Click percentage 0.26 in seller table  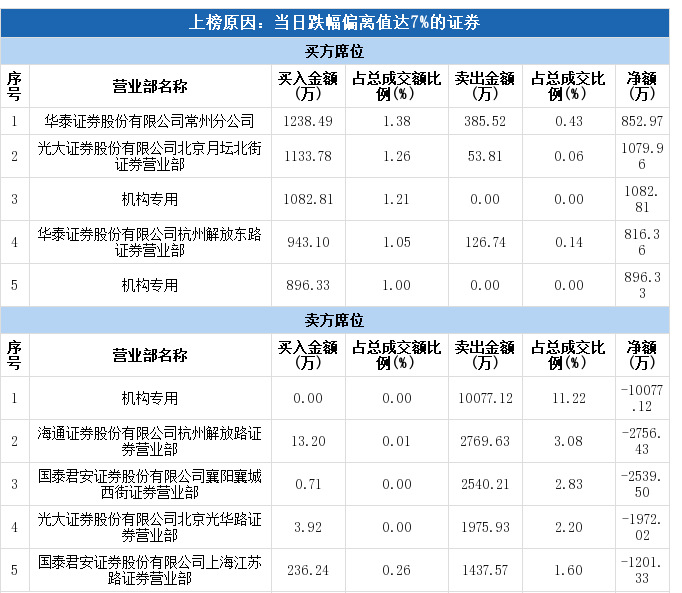coord(397,570)
